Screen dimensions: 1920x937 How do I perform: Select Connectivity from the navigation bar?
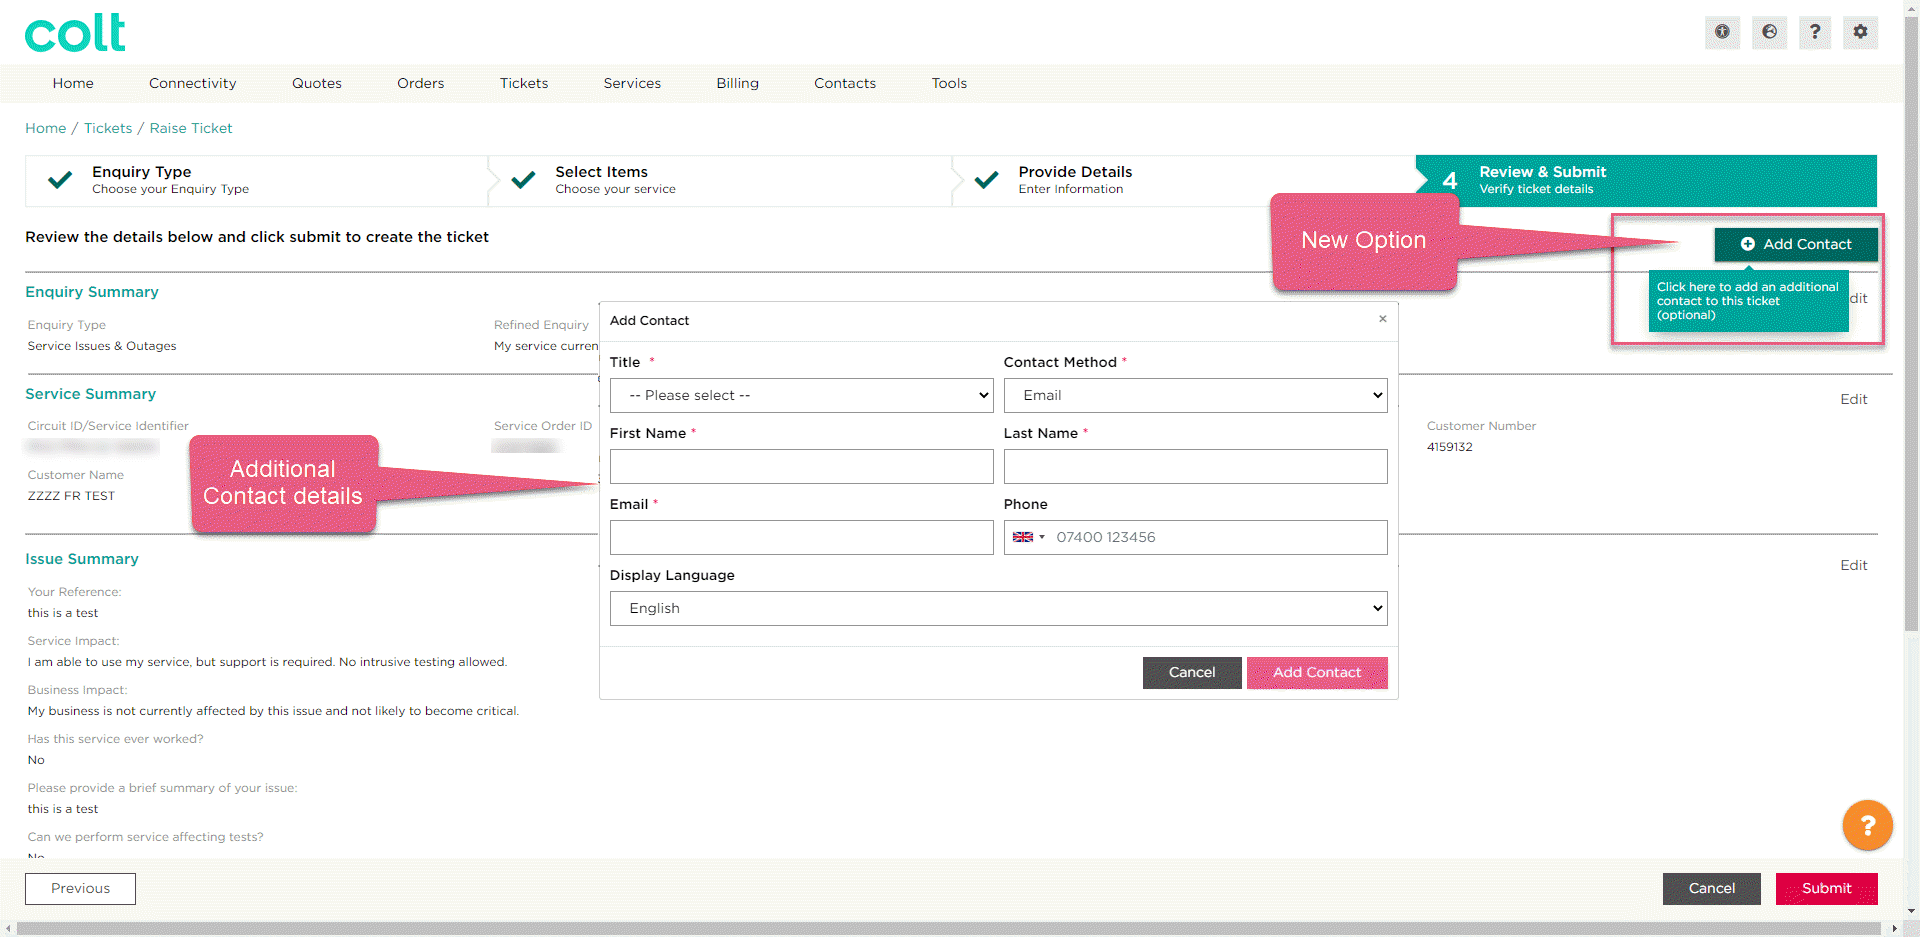click(x=192, y=83)
